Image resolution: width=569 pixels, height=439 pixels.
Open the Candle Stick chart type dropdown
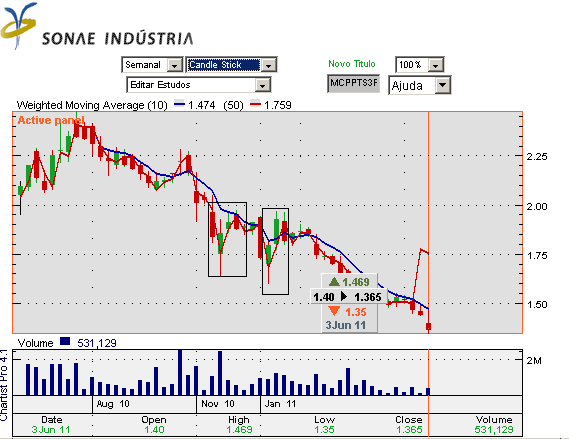(231, 65)
